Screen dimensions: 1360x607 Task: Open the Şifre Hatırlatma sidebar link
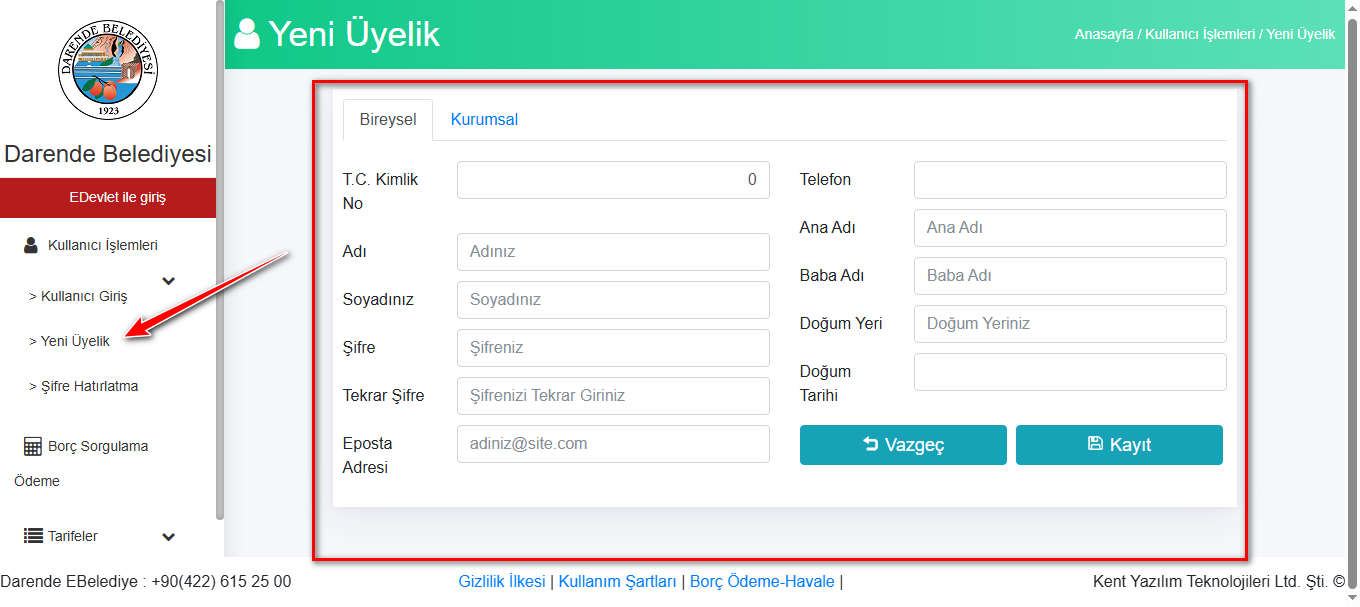pos(84,386)
